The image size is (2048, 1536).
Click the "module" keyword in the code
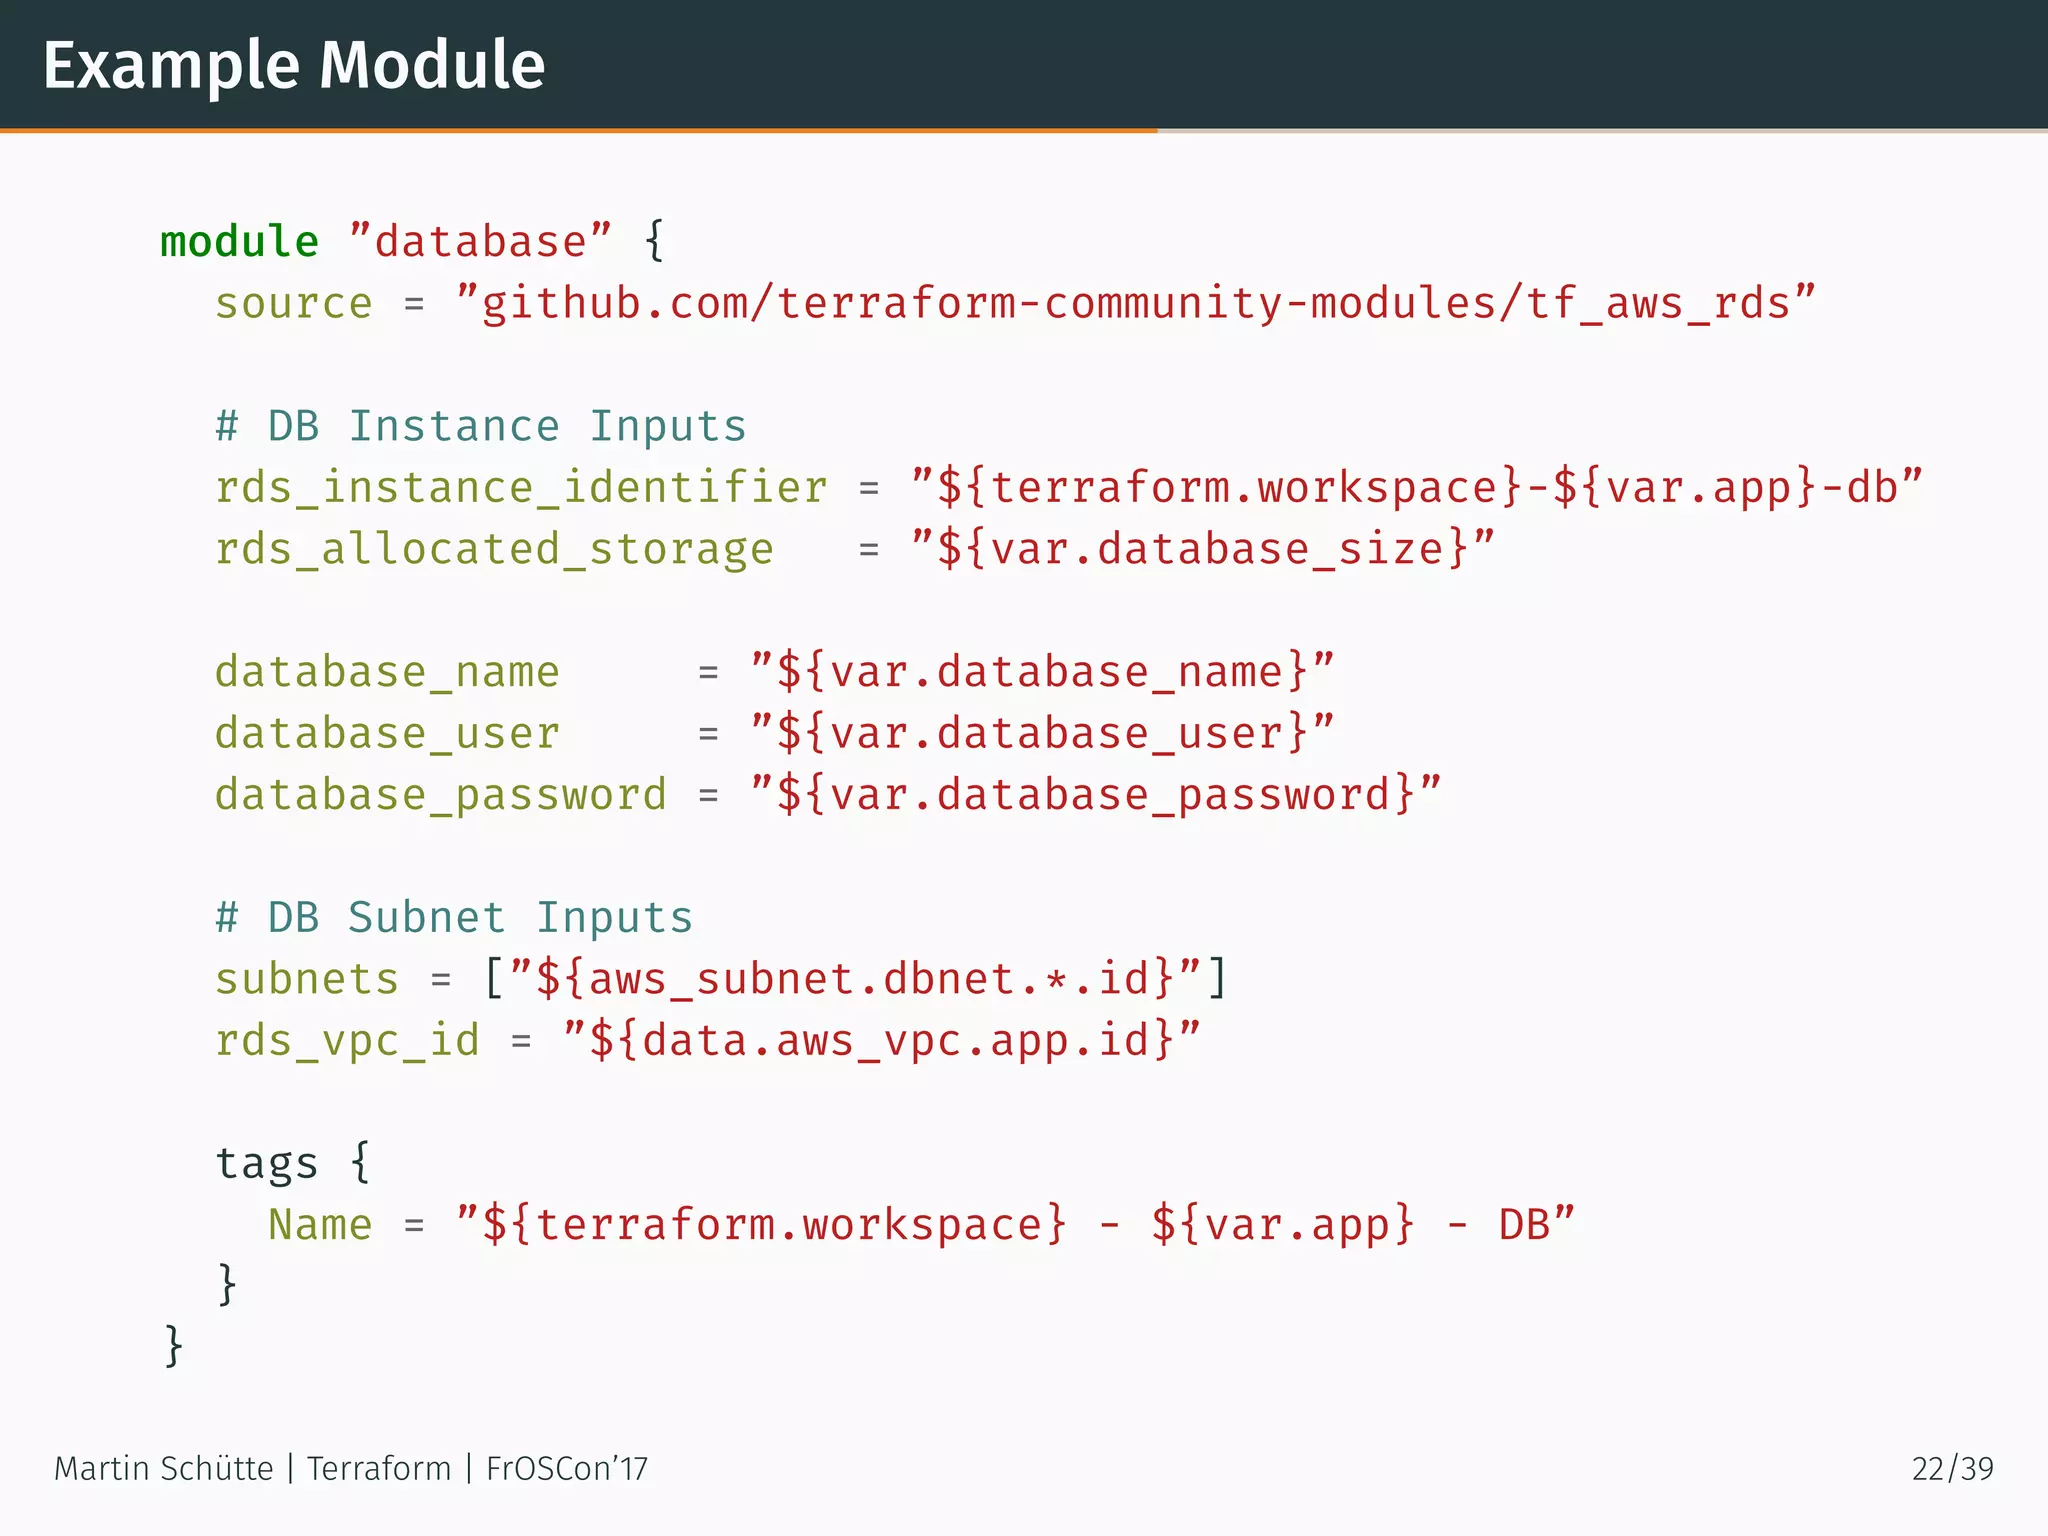(240, 242)
